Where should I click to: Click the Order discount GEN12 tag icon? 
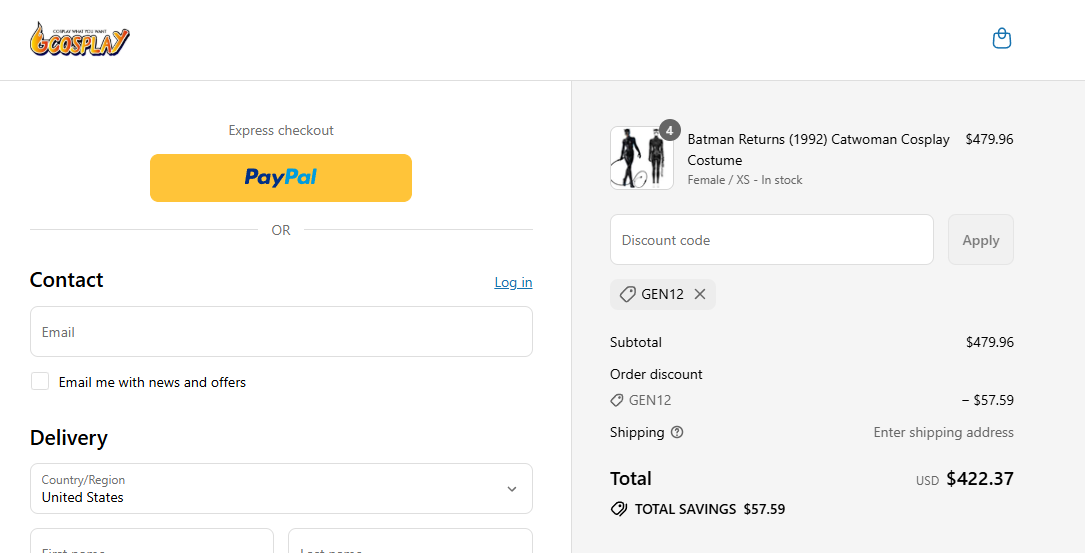(617, 400)
